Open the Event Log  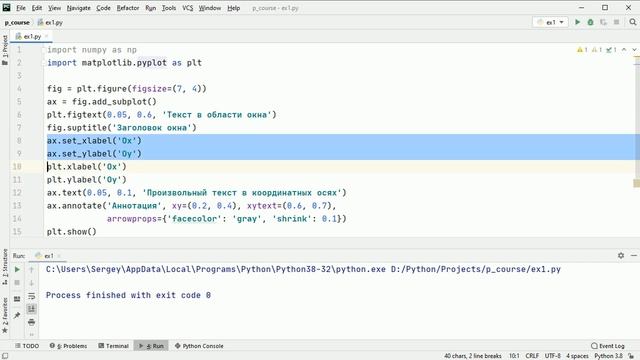608,346
